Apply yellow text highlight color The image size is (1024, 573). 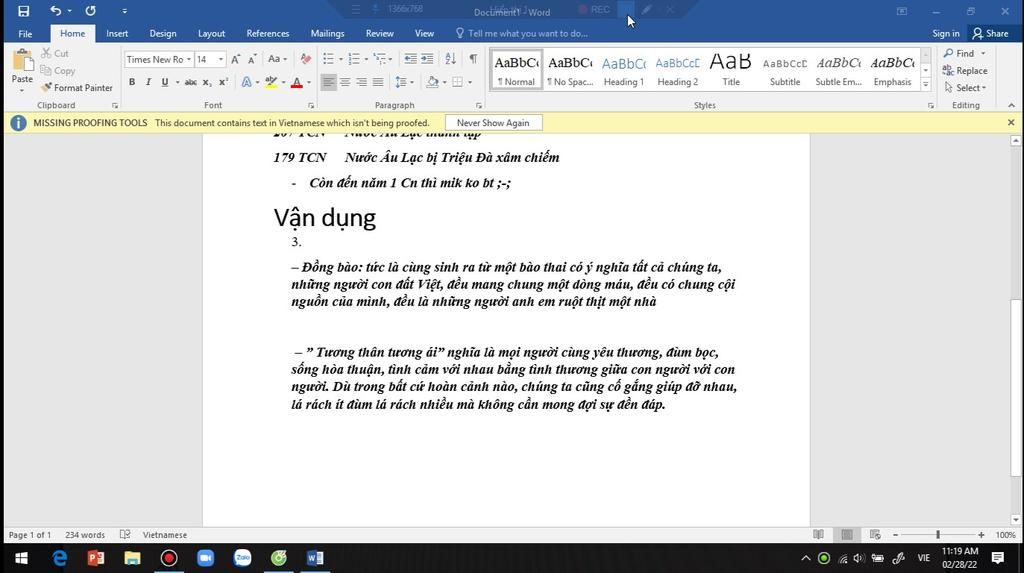point(271,82)
